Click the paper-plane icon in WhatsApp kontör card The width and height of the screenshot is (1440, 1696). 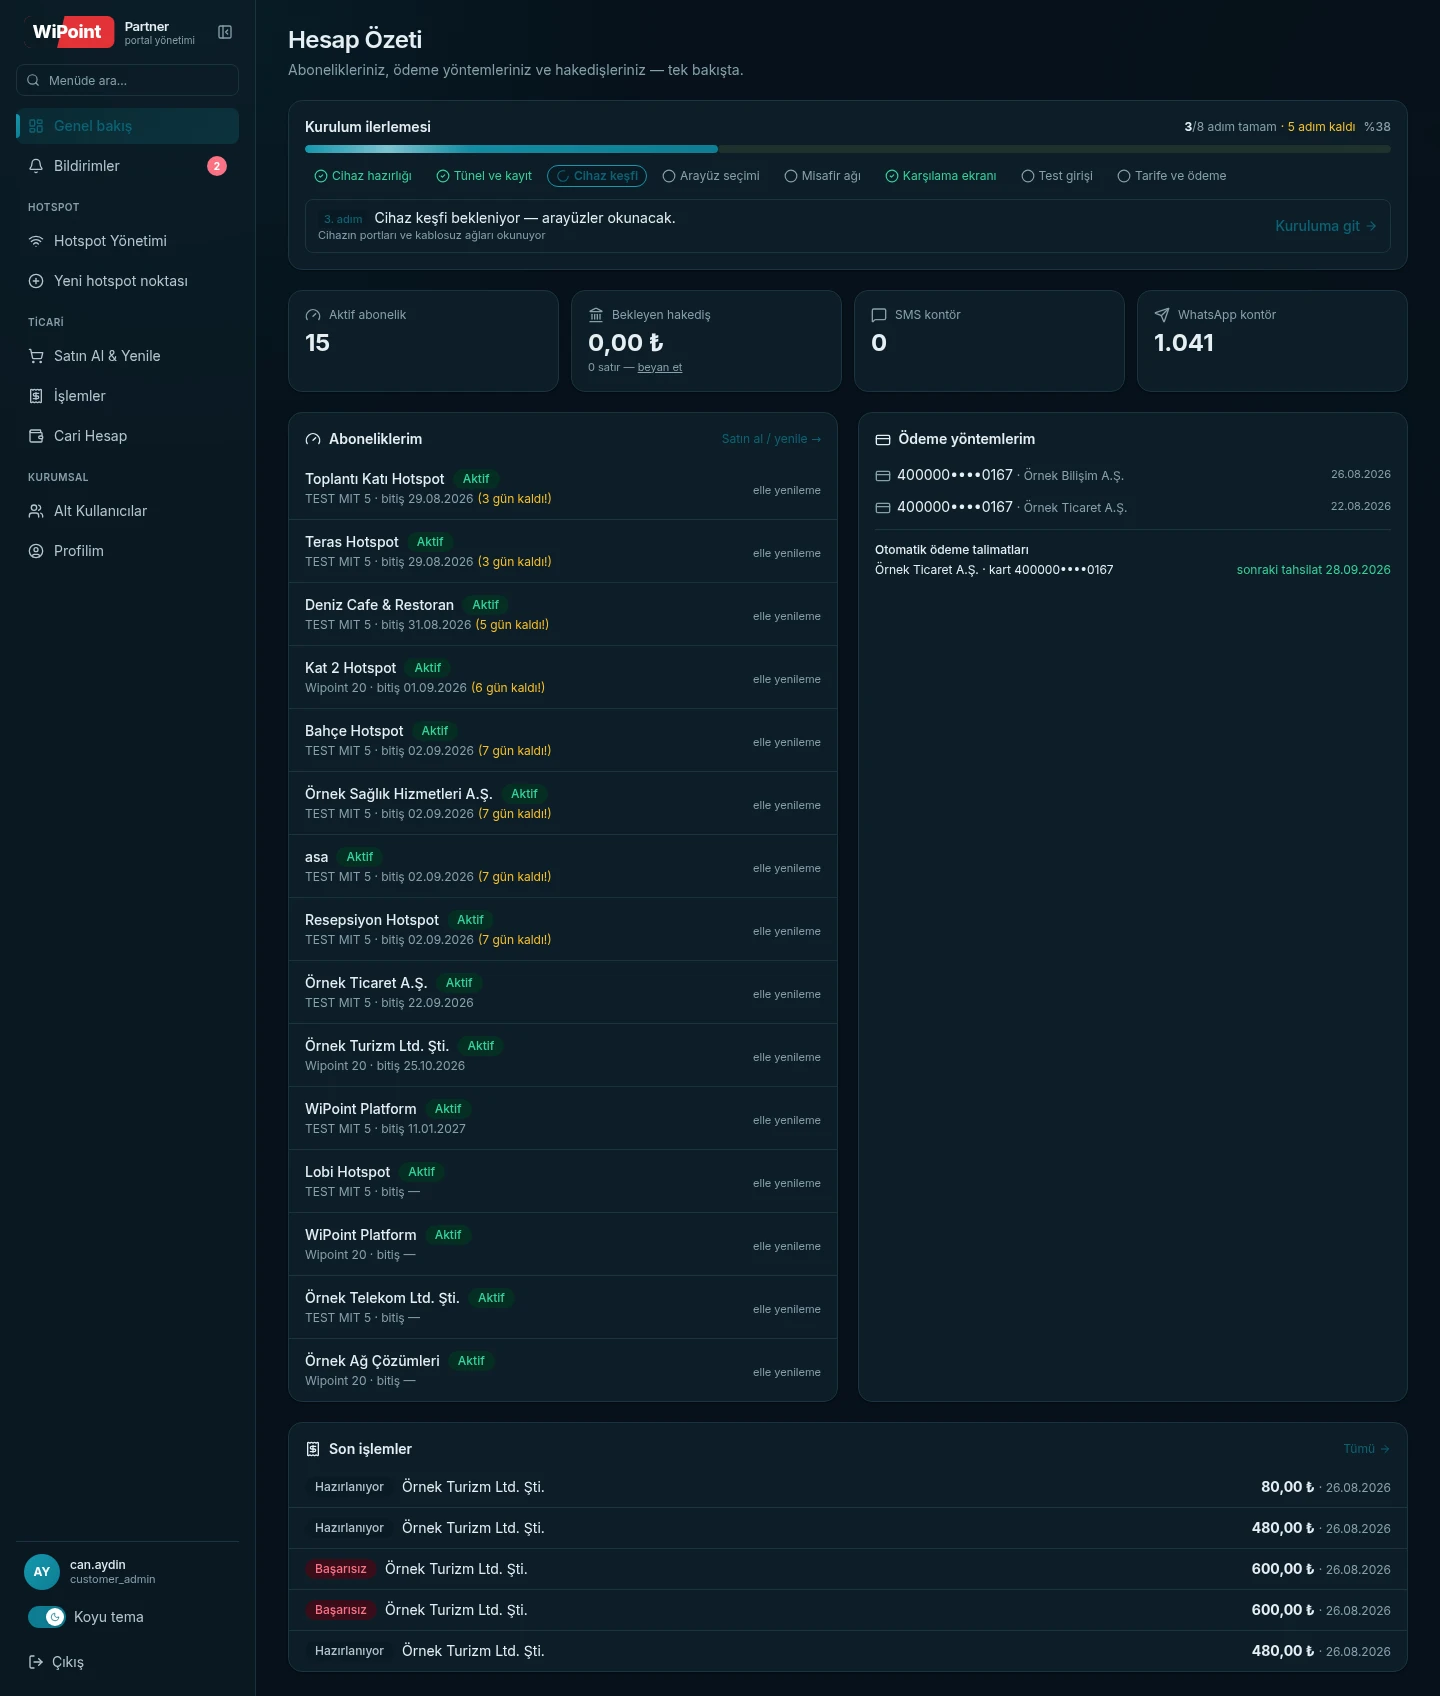[x=1162, y=315]
